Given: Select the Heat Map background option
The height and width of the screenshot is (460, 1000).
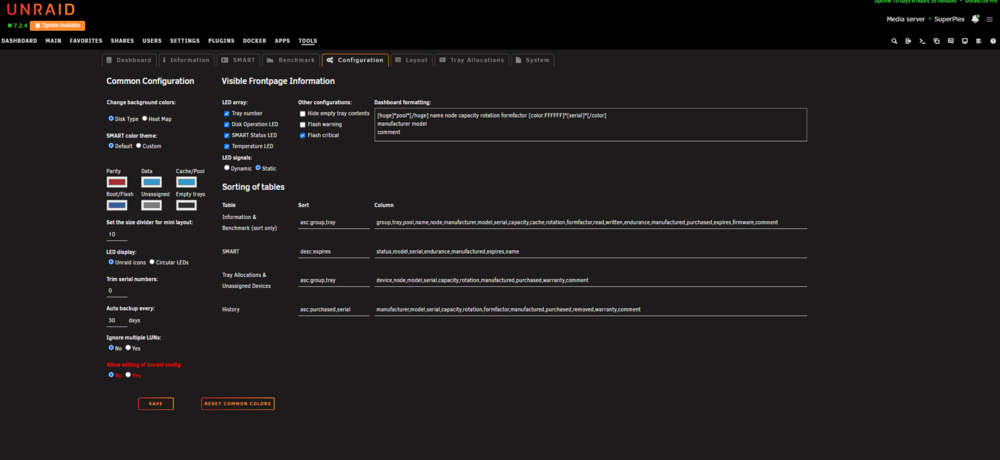Looking at the screenshot, I should point(144,118).
